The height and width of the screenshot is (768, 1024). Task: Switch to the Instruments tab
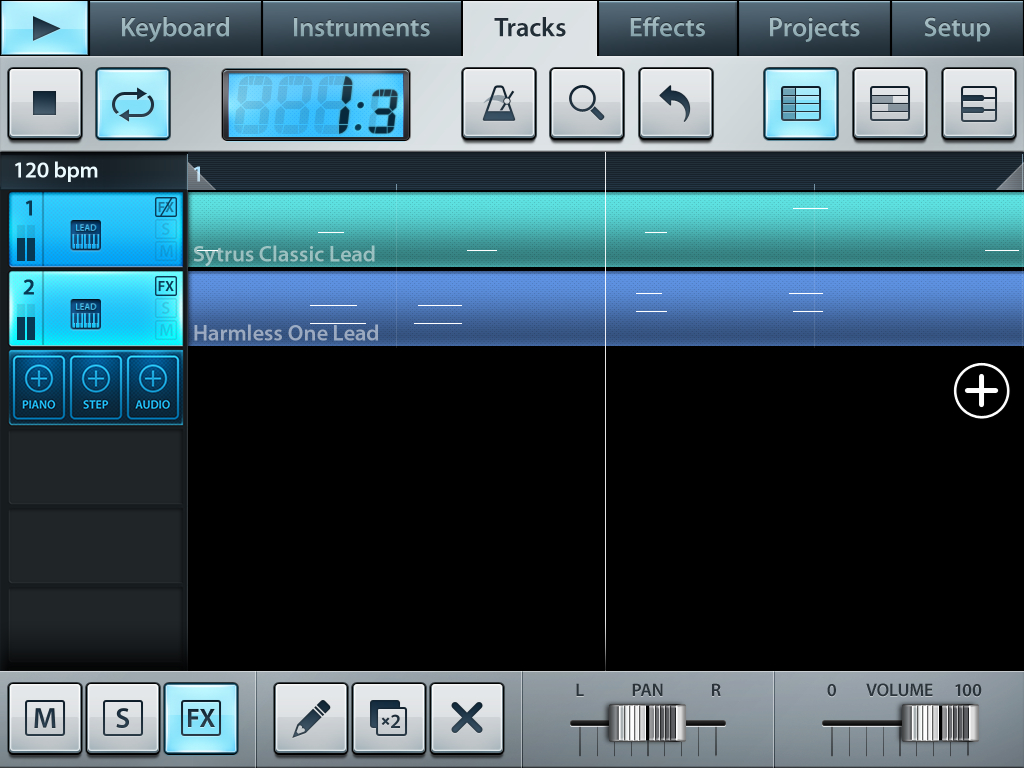tap(361, 28)
